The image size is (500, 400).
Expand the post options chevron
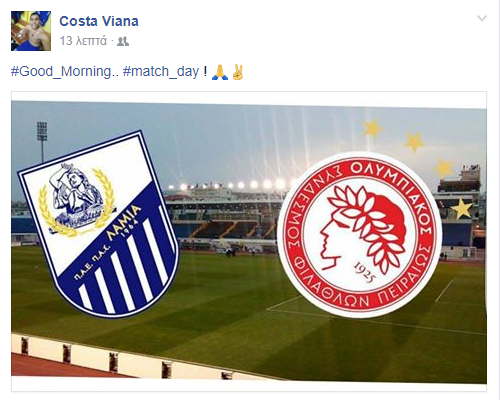coord(482,18)
